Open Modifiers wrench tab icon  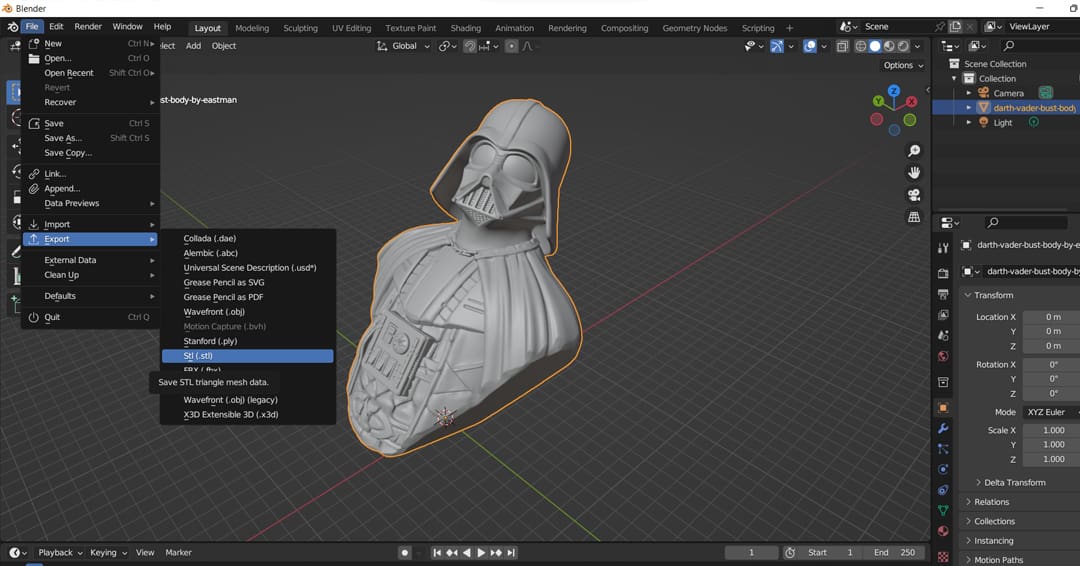pyautogui.click(x=943, y=428)
